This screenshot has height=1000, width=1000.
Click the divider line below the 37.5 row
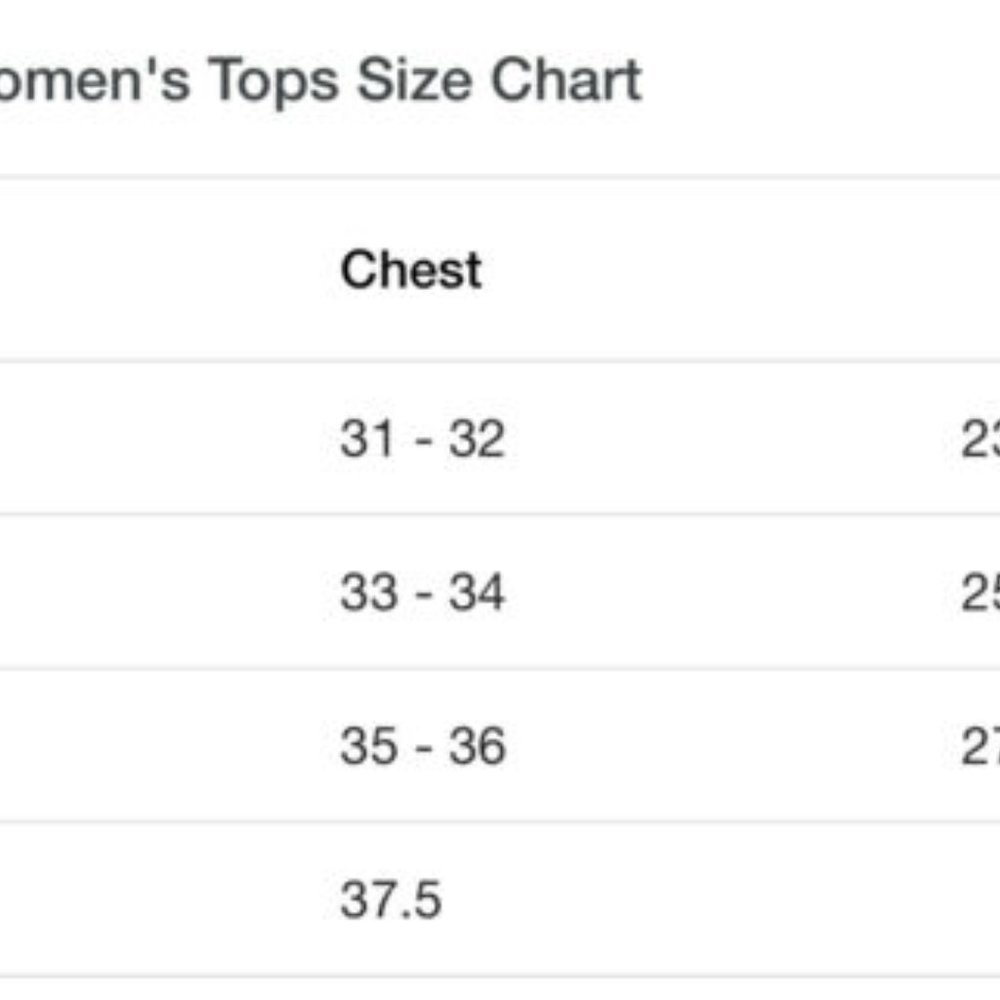click(x=500, y=977)
